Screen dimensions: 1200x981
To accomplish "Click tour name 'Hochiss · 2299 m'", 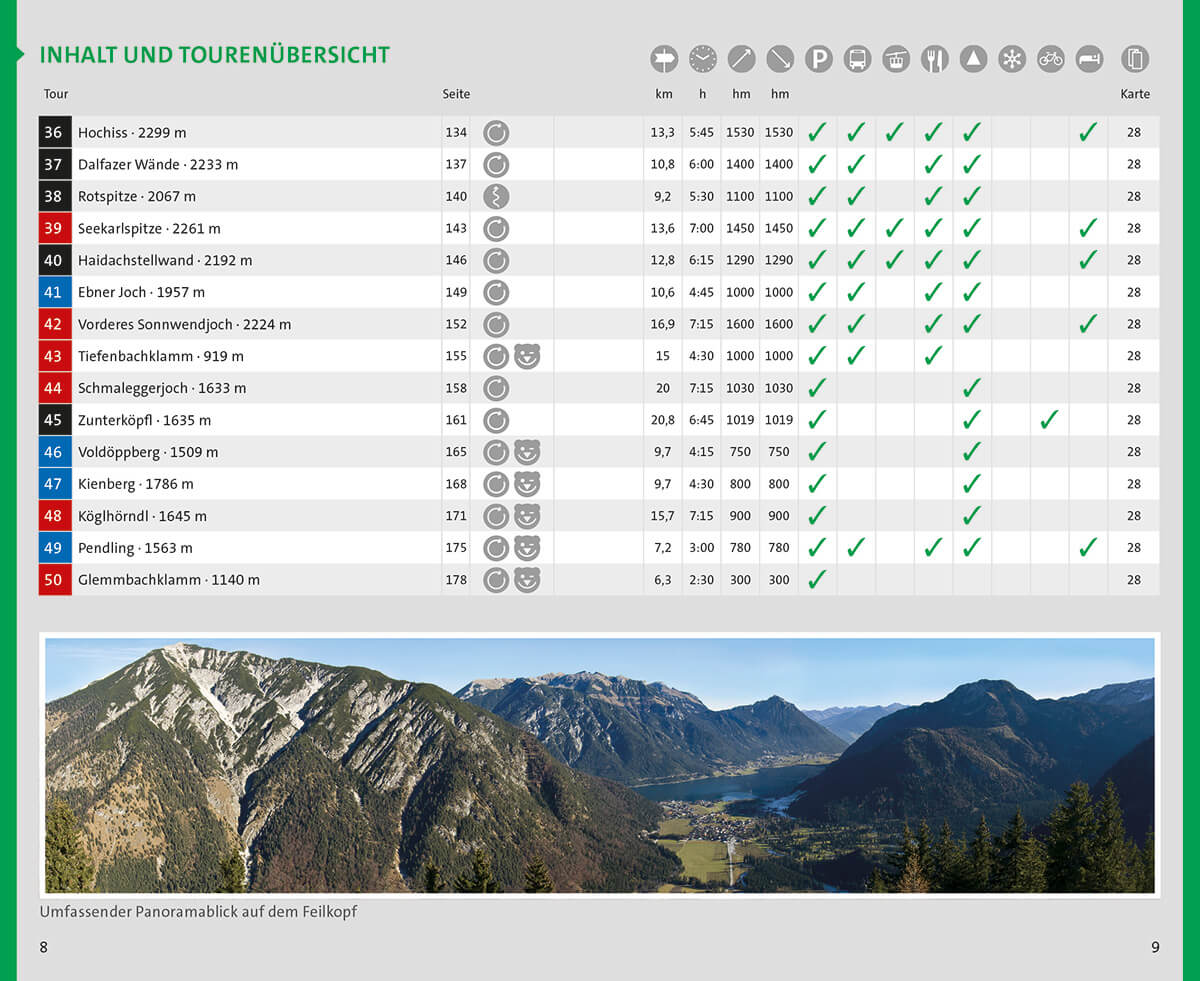I will (x=132, y=132).
